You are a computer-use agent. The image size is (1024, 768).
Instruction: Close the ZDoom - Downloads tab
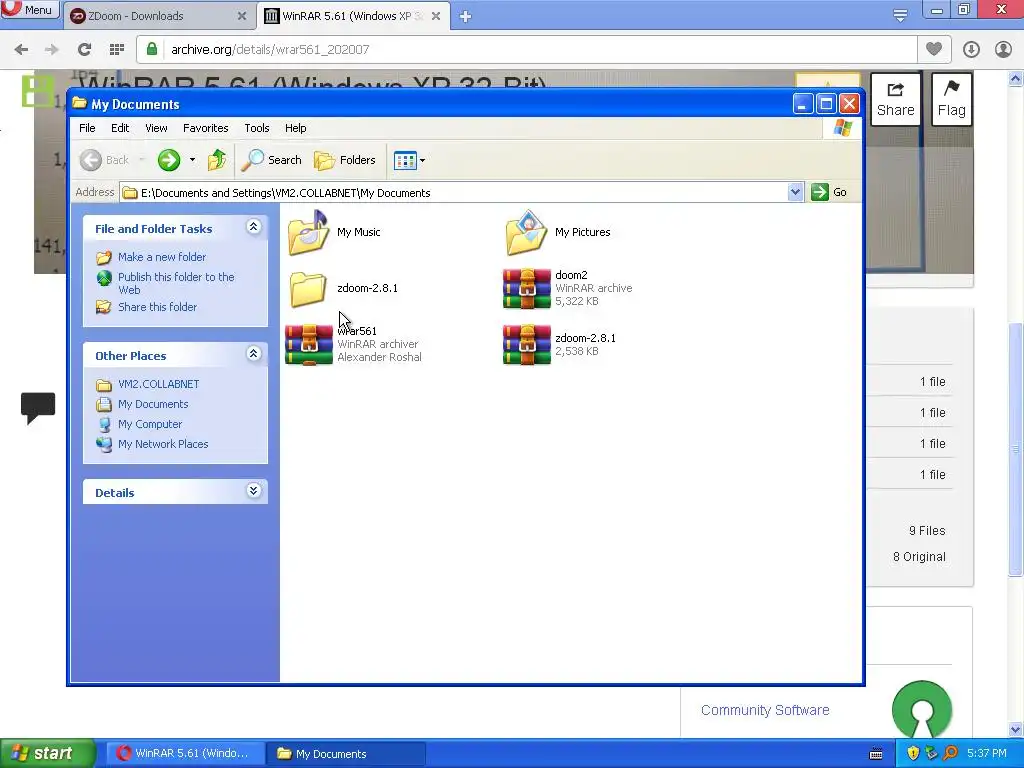242,16
